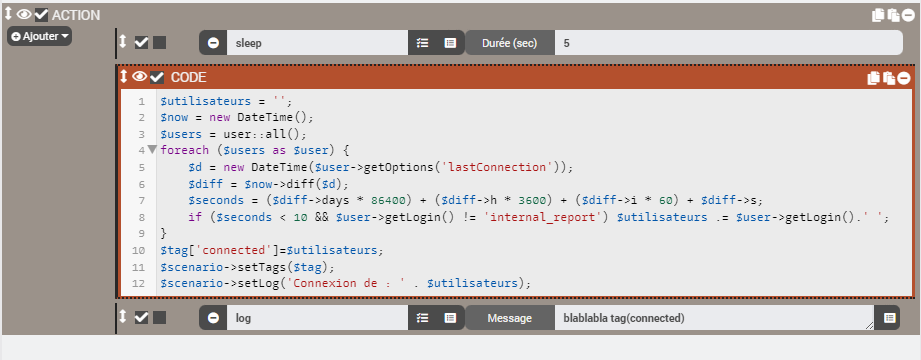Open action list icon next to sleep

tap(422, 43)
